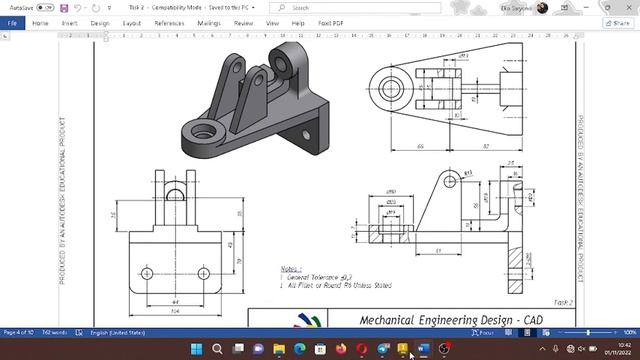This screenshot has width=640, height=360.
Task: Click the Word taskbar icon
Action: [x=424, y=349]
